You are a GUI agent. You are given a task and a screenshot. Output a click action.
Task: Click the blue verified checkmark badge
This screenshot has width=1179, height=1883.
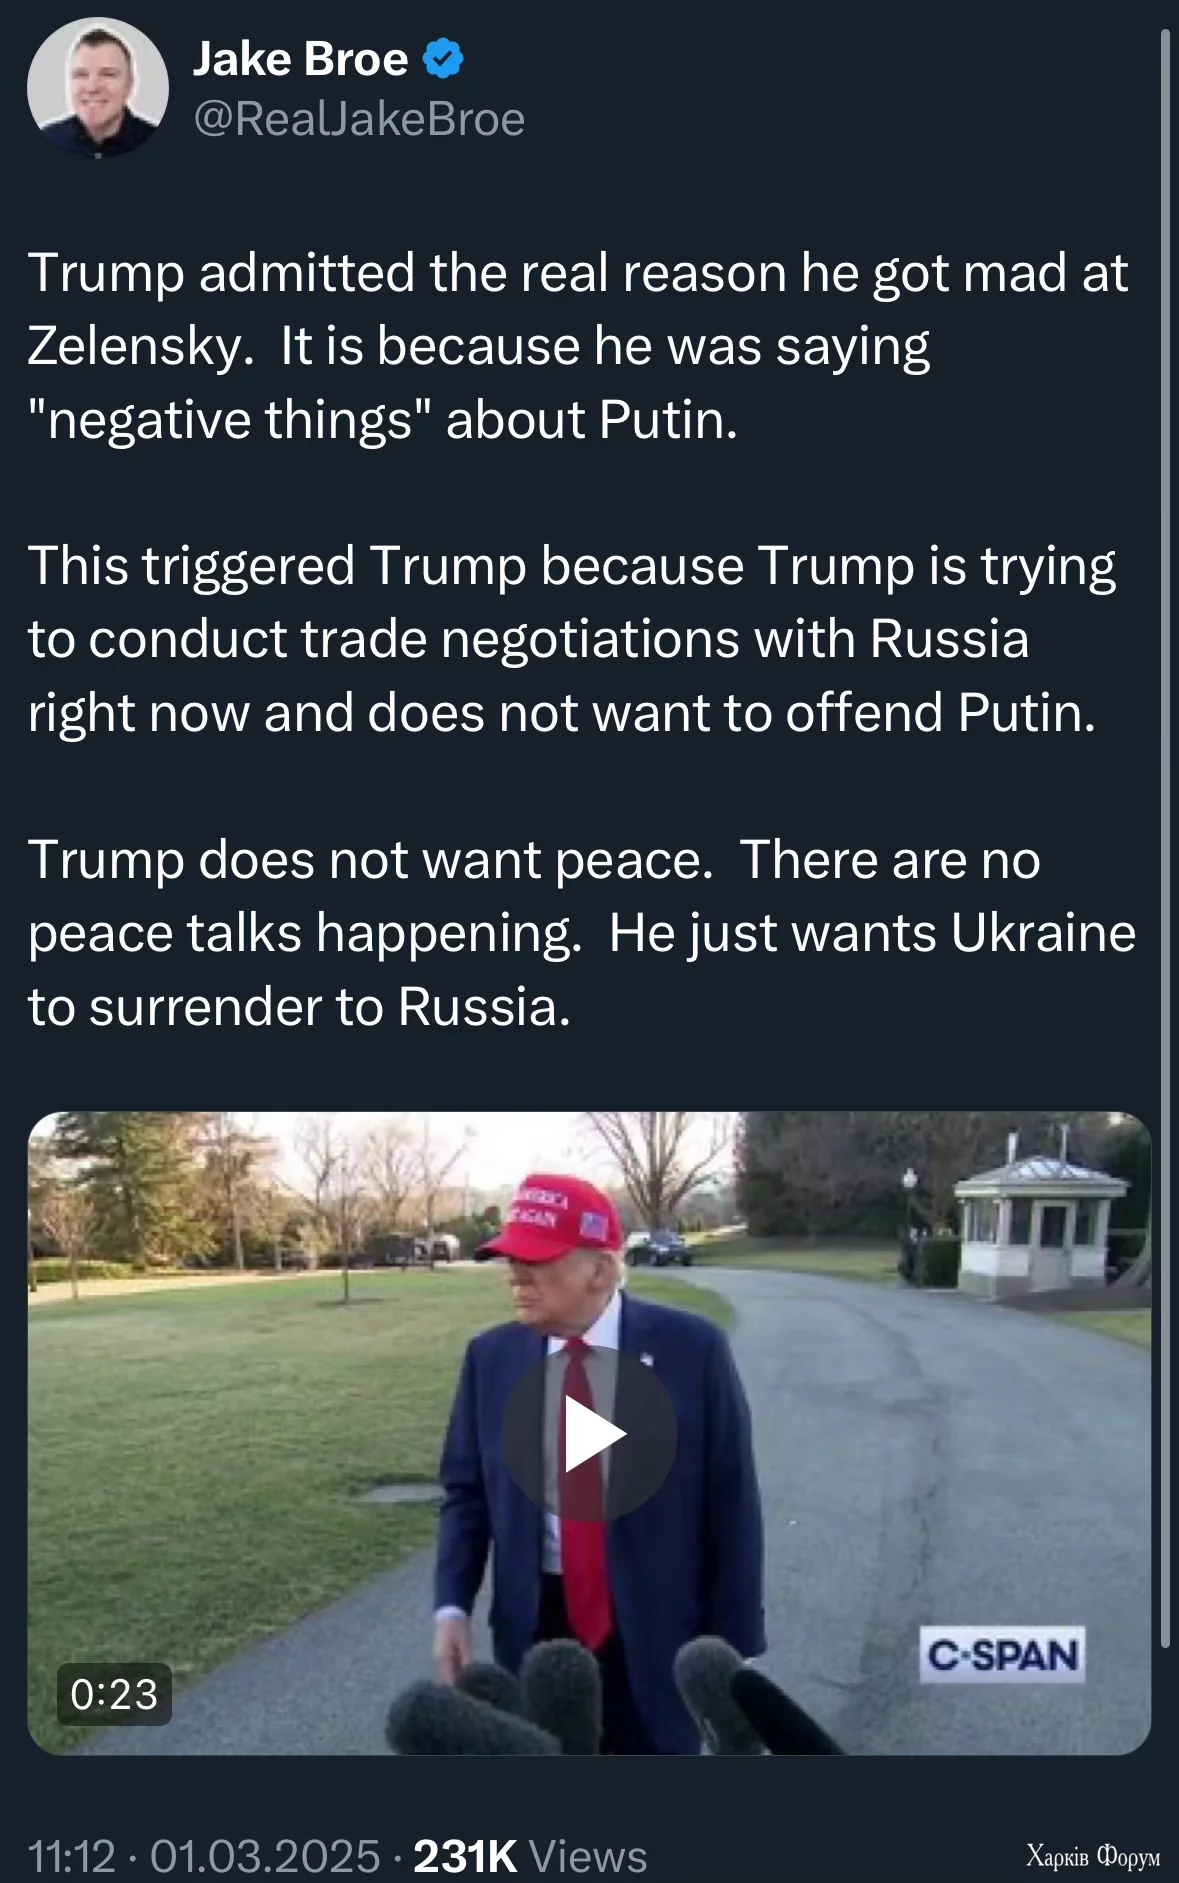(443, 59)
